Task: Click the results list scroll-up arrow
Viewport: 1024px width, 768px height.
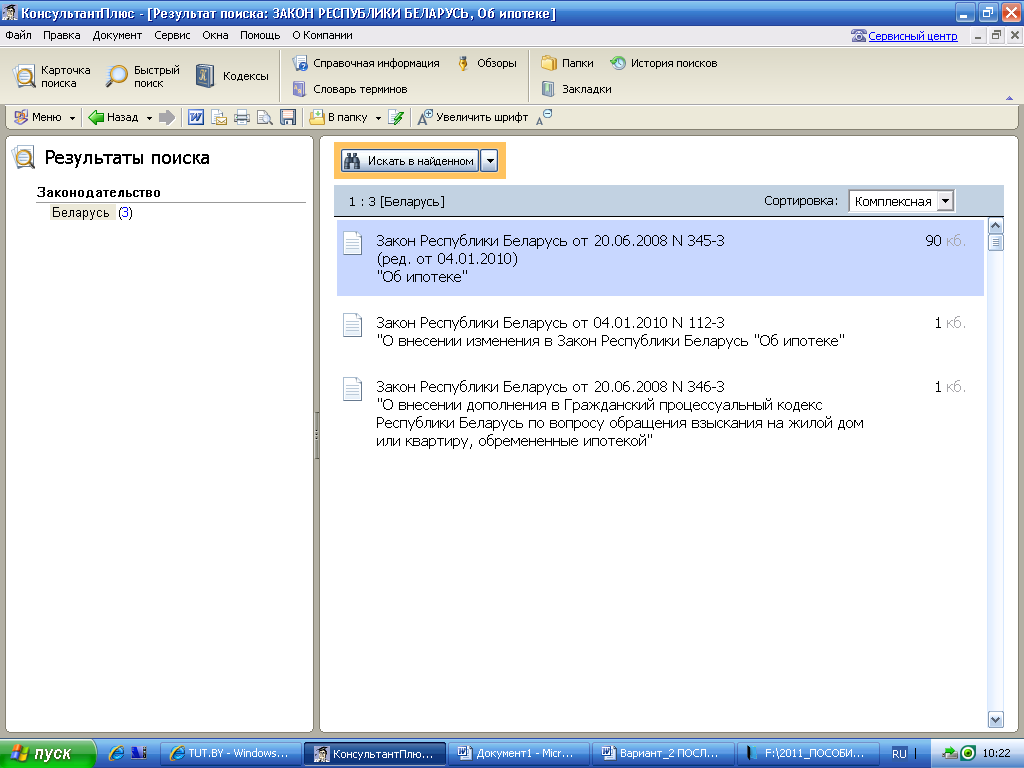Action: pyautogui.click(x=995, y=226)
